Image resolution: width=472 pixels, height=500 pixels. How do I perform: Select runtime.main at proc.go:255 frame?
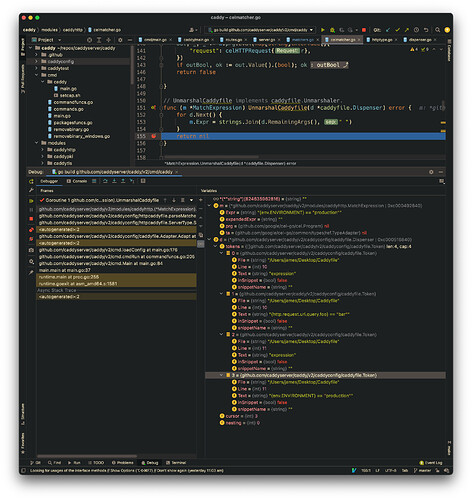pos(116,277)
